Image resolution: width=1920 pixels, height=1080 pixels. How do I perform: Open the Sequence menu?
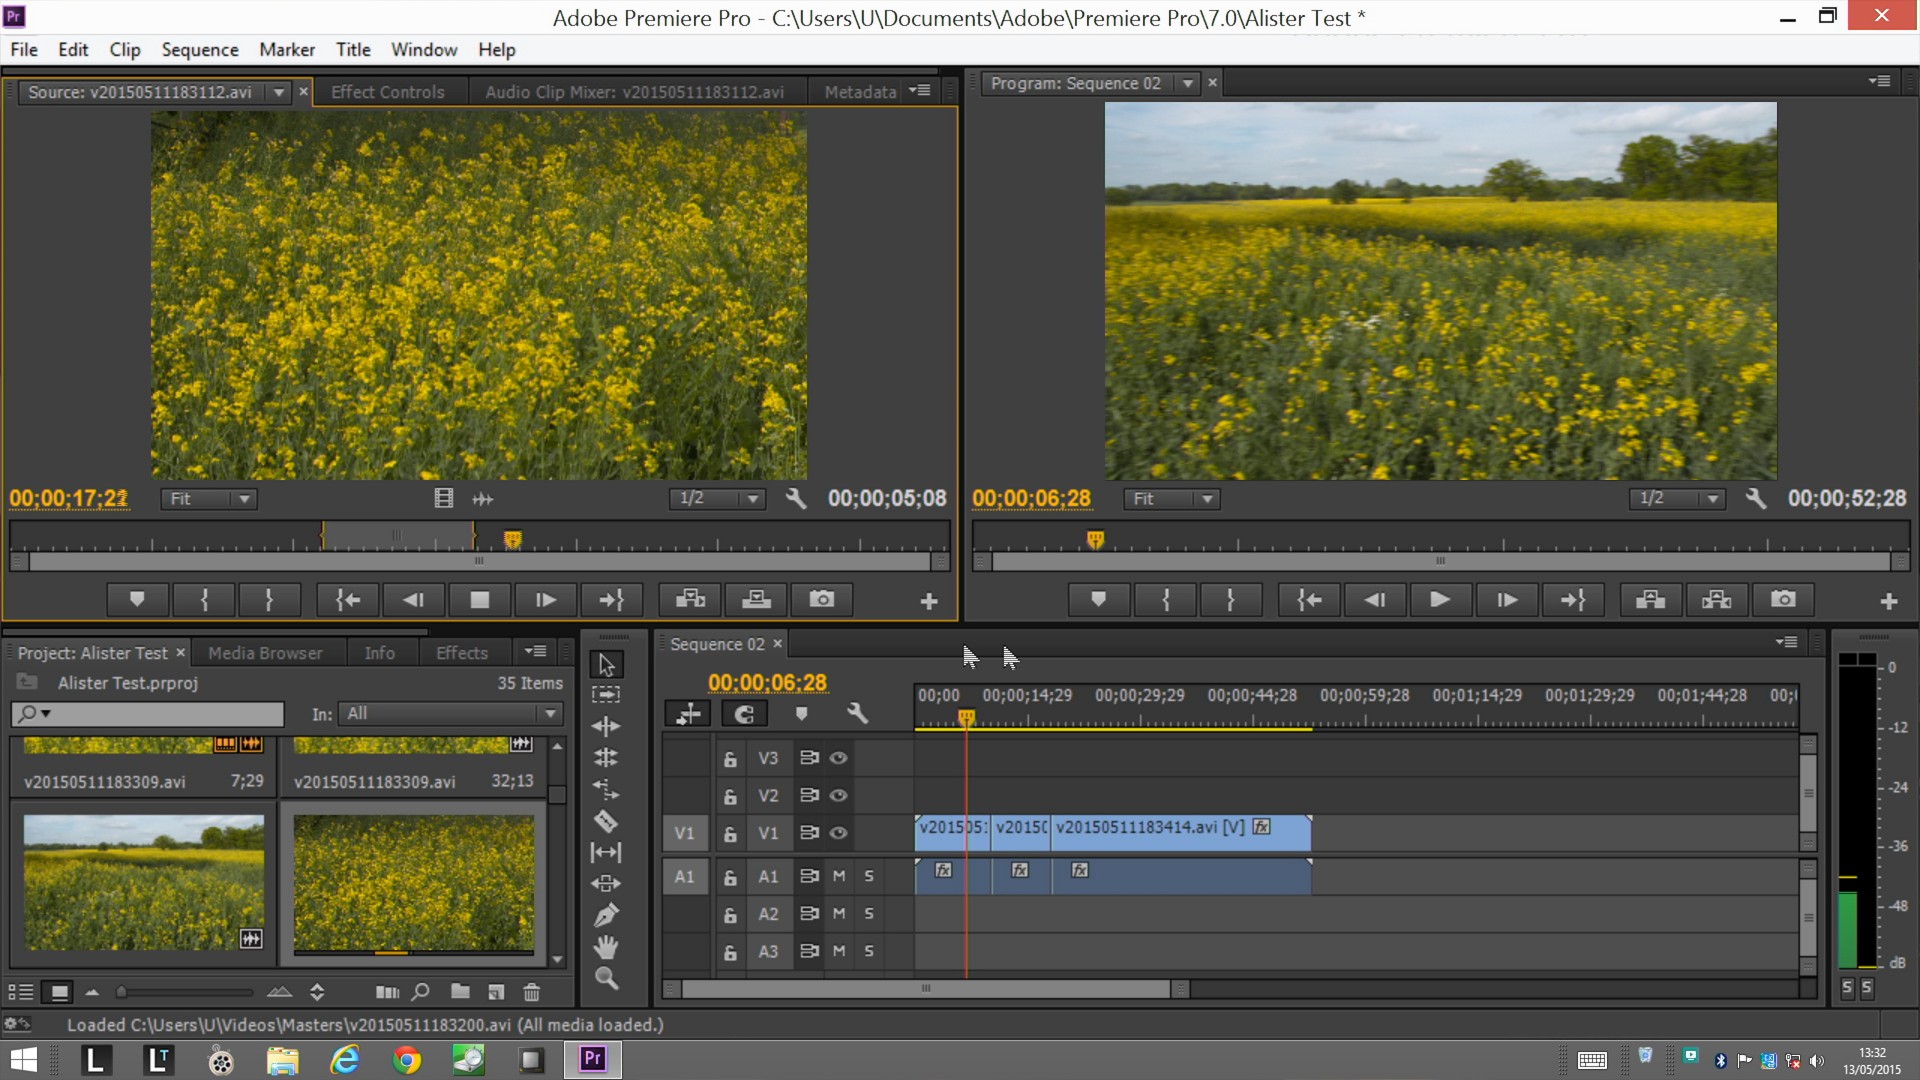coord(200,50)
